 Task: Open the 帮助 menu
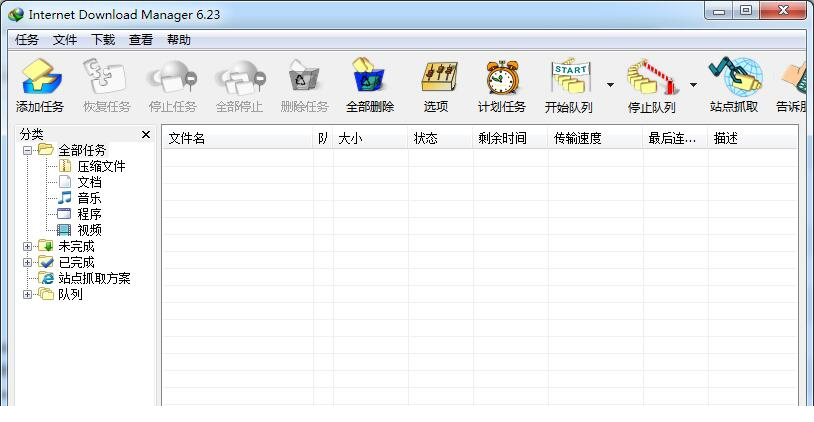point(179,40)
